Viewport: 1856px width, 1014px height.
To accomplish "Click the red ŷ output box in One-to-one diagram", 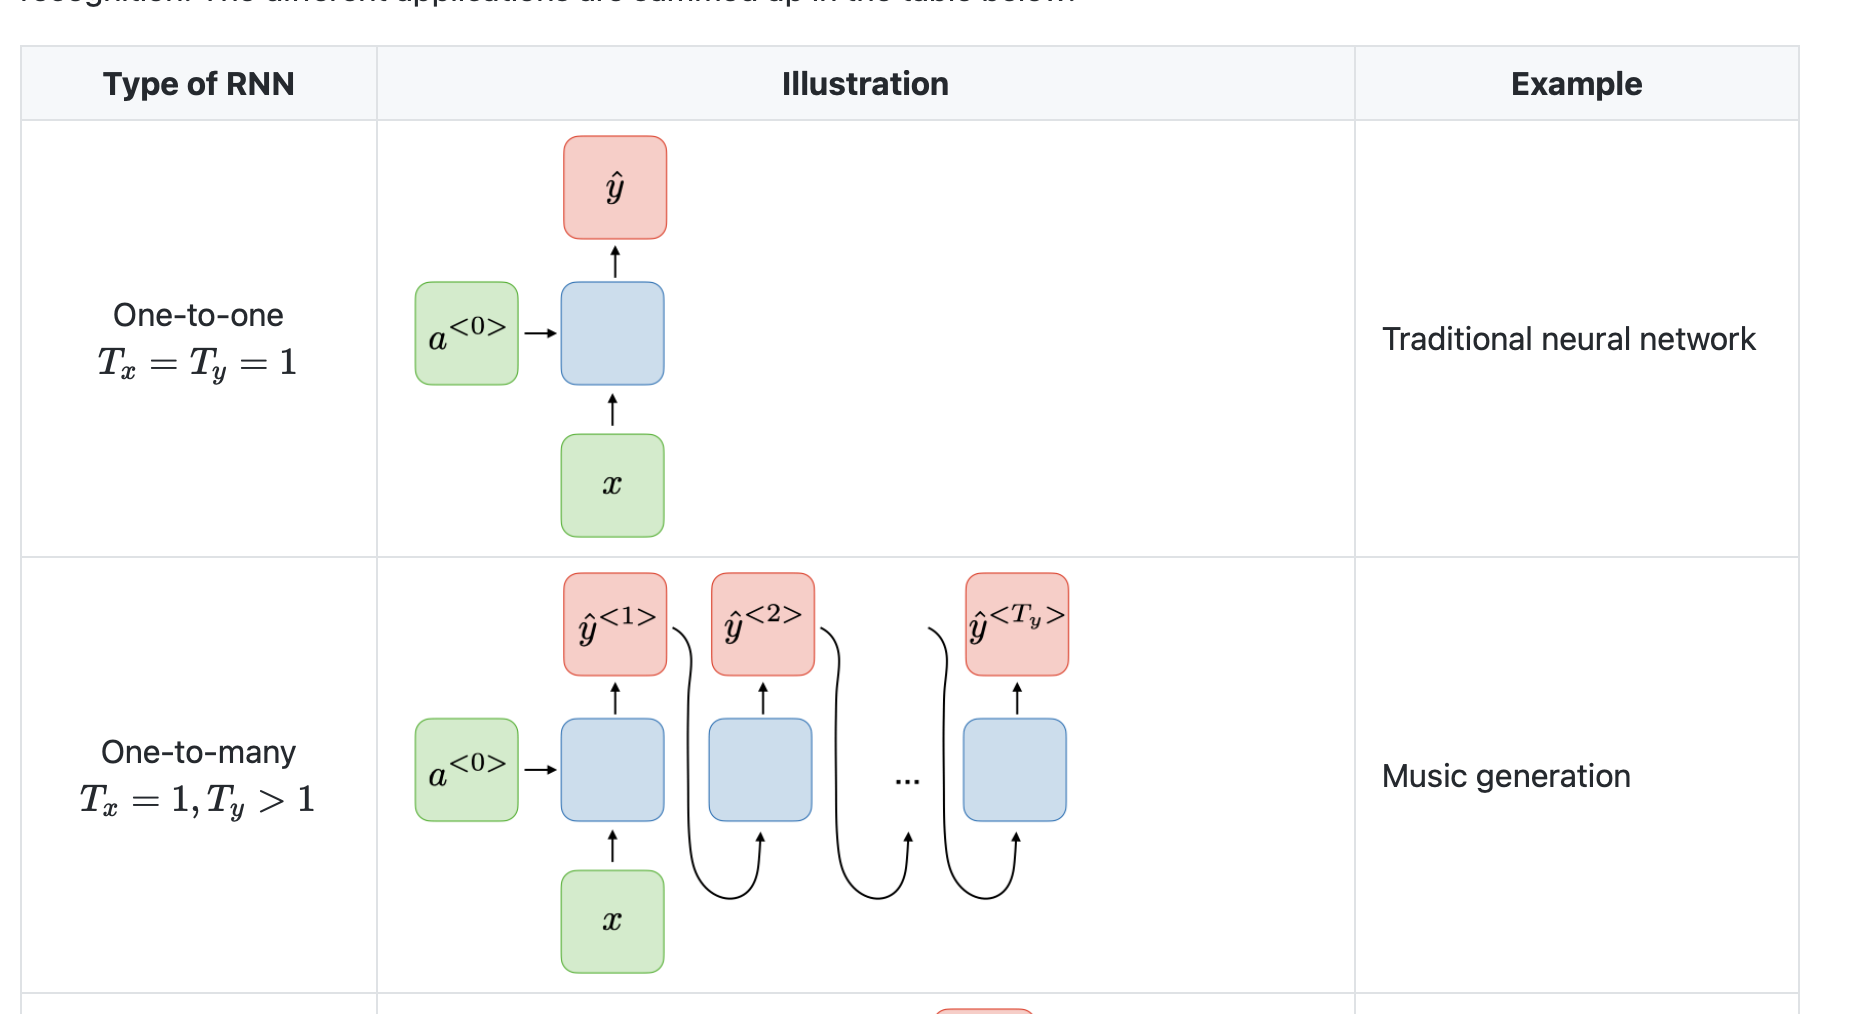I will pos(615,187).
